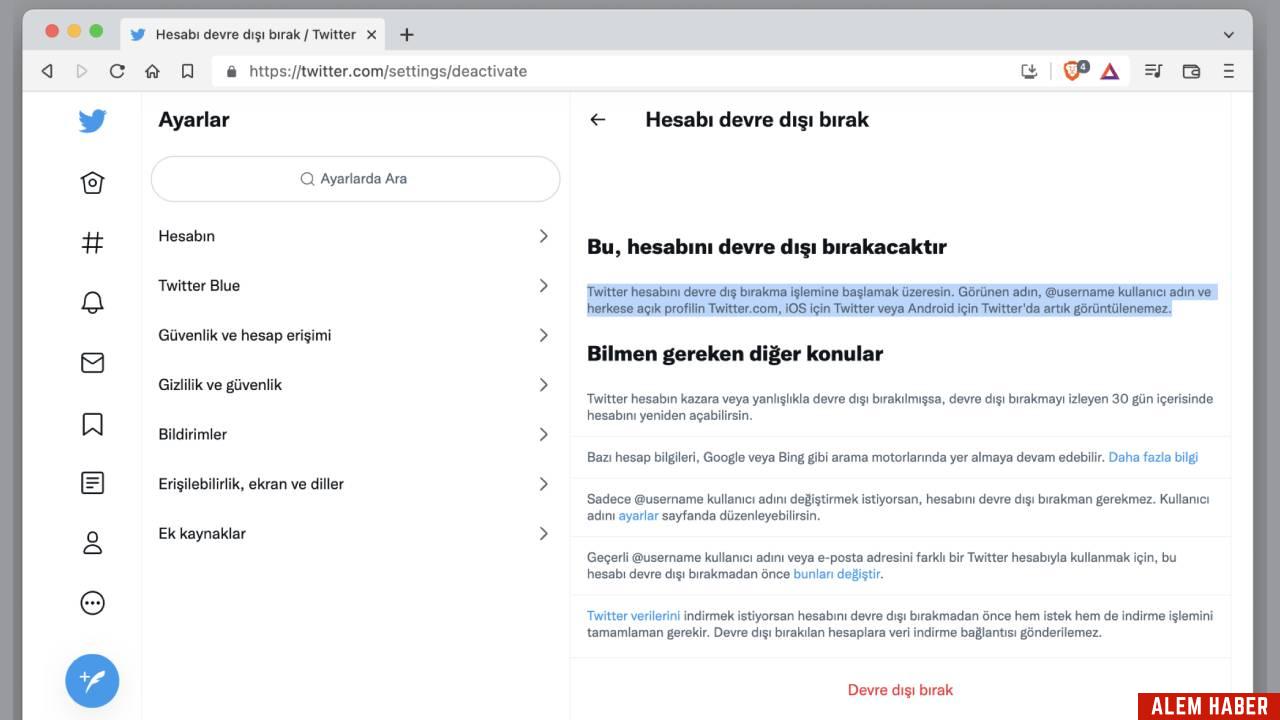The height and width of the screenshot is (720, 1280).
Task: Click the Bilmen gereken diğer konular heading
Action: coord(735,354)
